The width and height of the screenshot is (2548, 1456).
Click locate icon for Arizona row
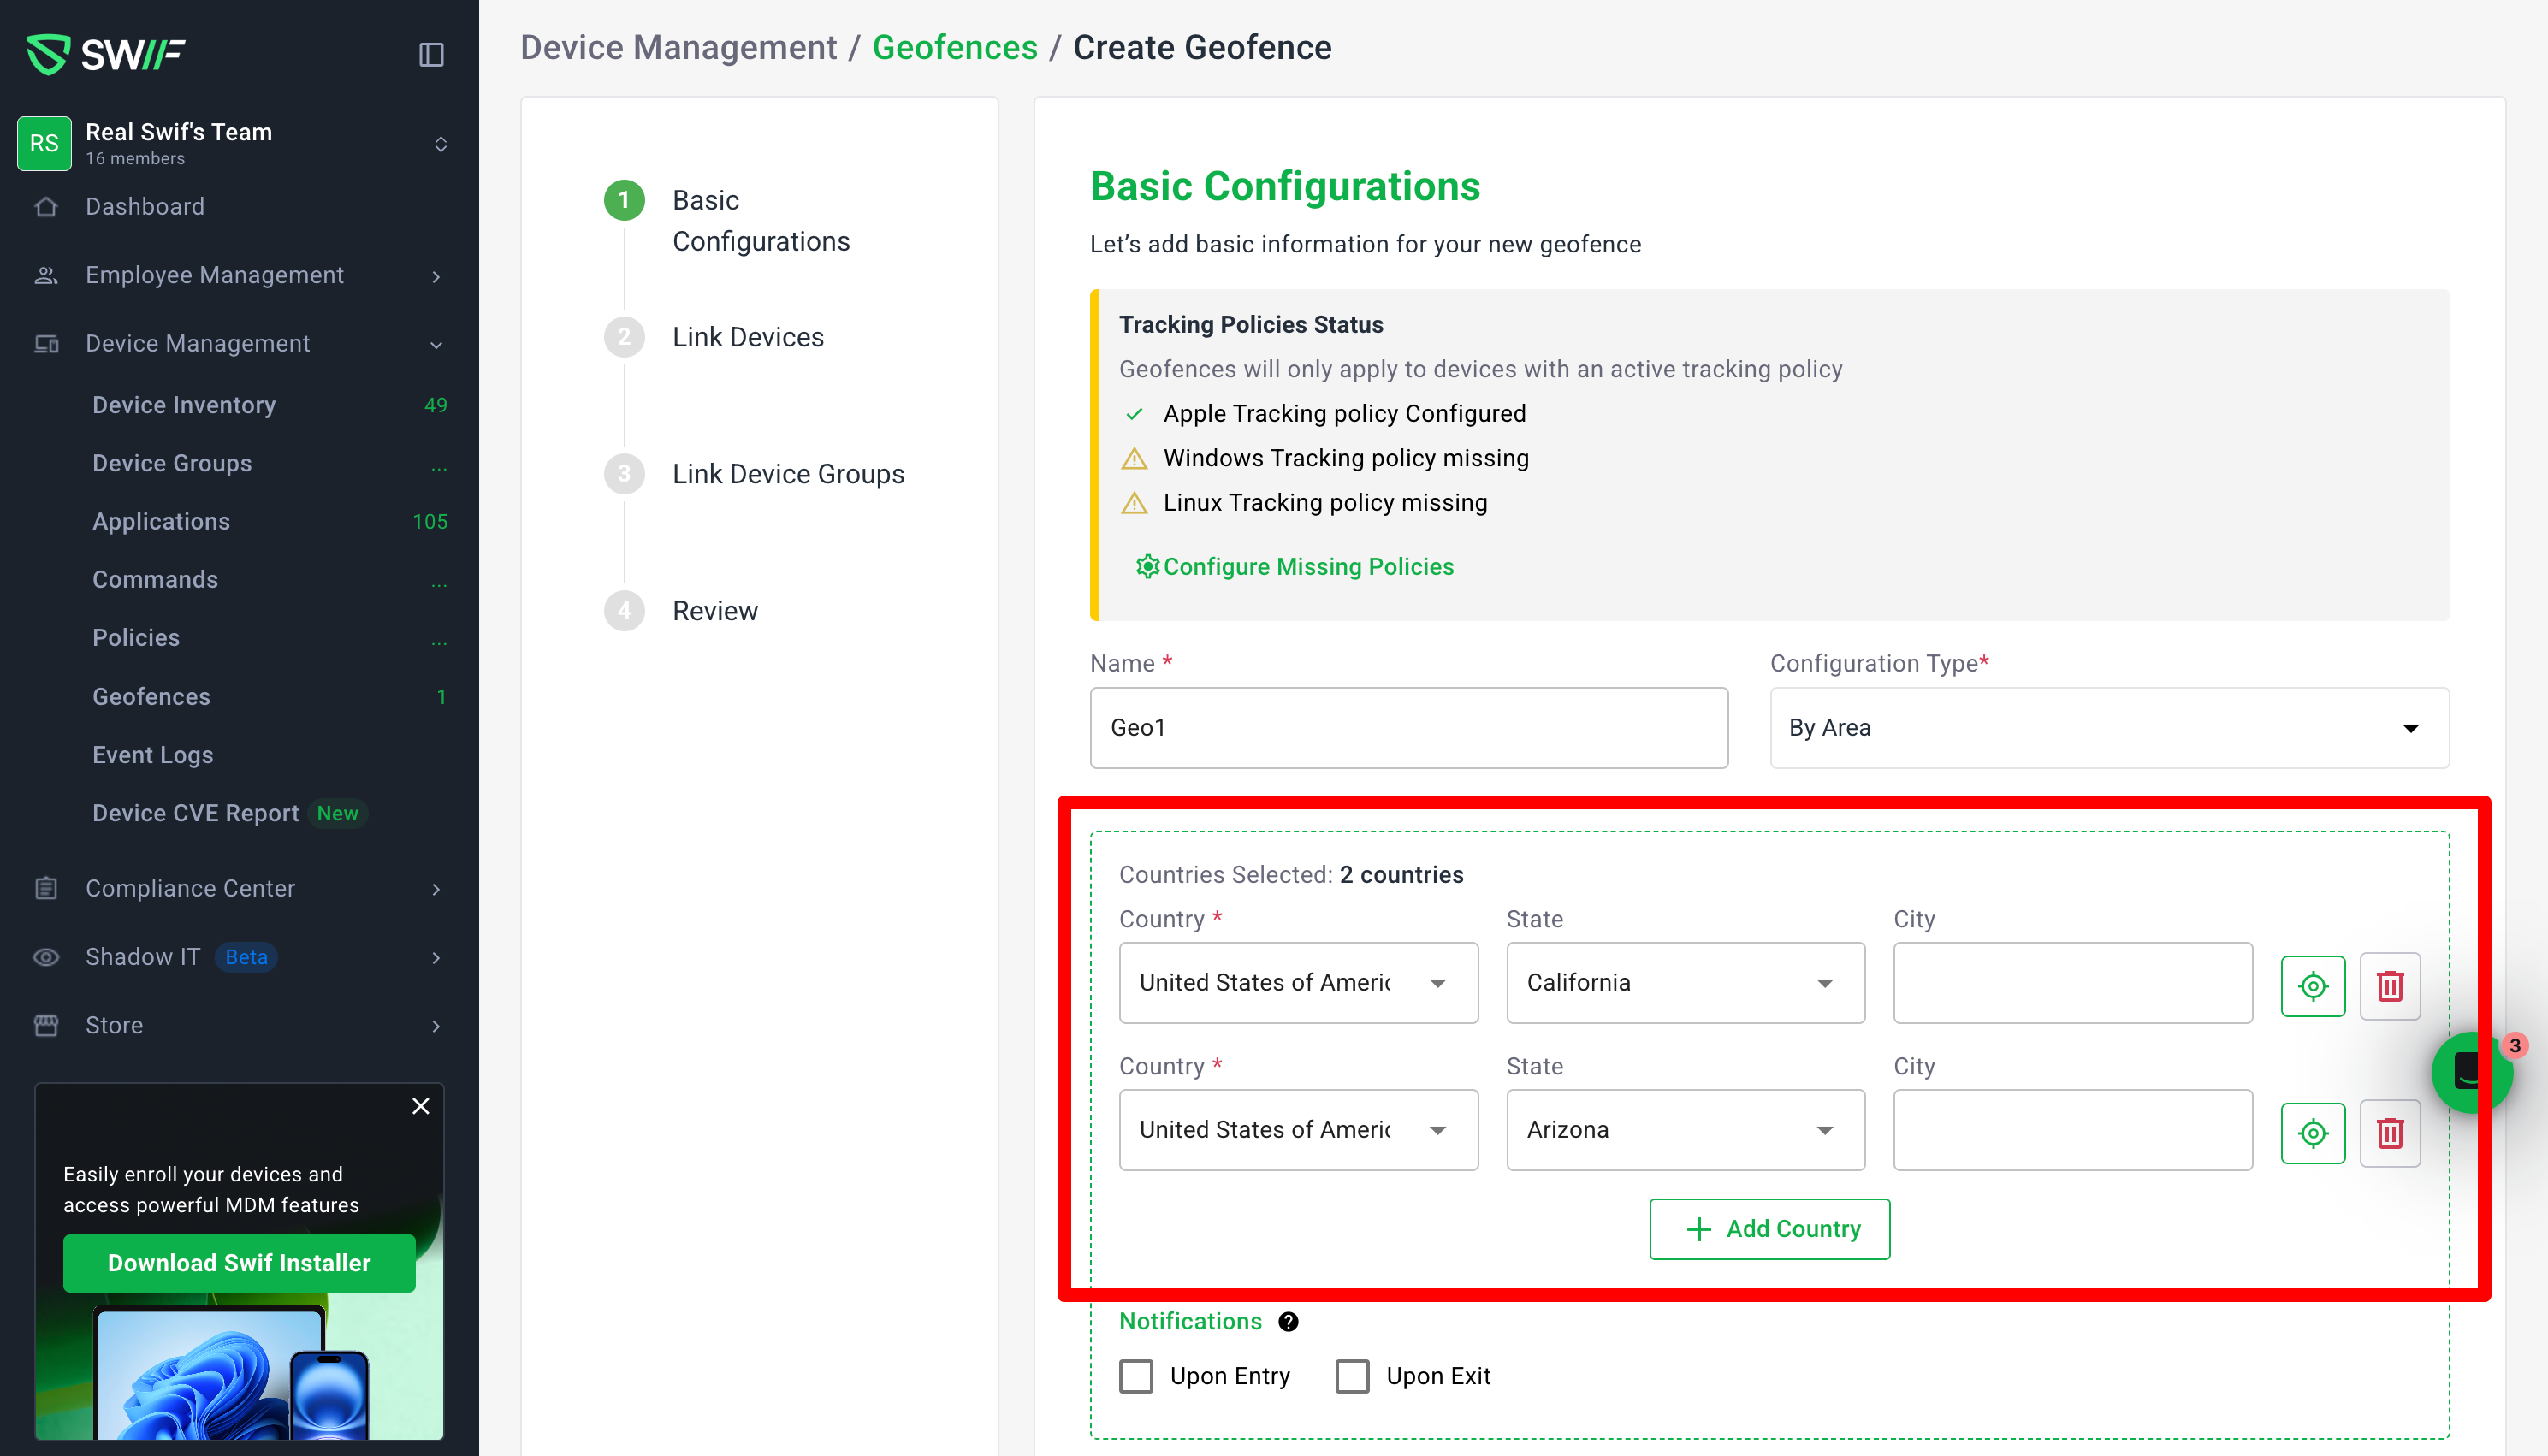pos(2312,1133)
